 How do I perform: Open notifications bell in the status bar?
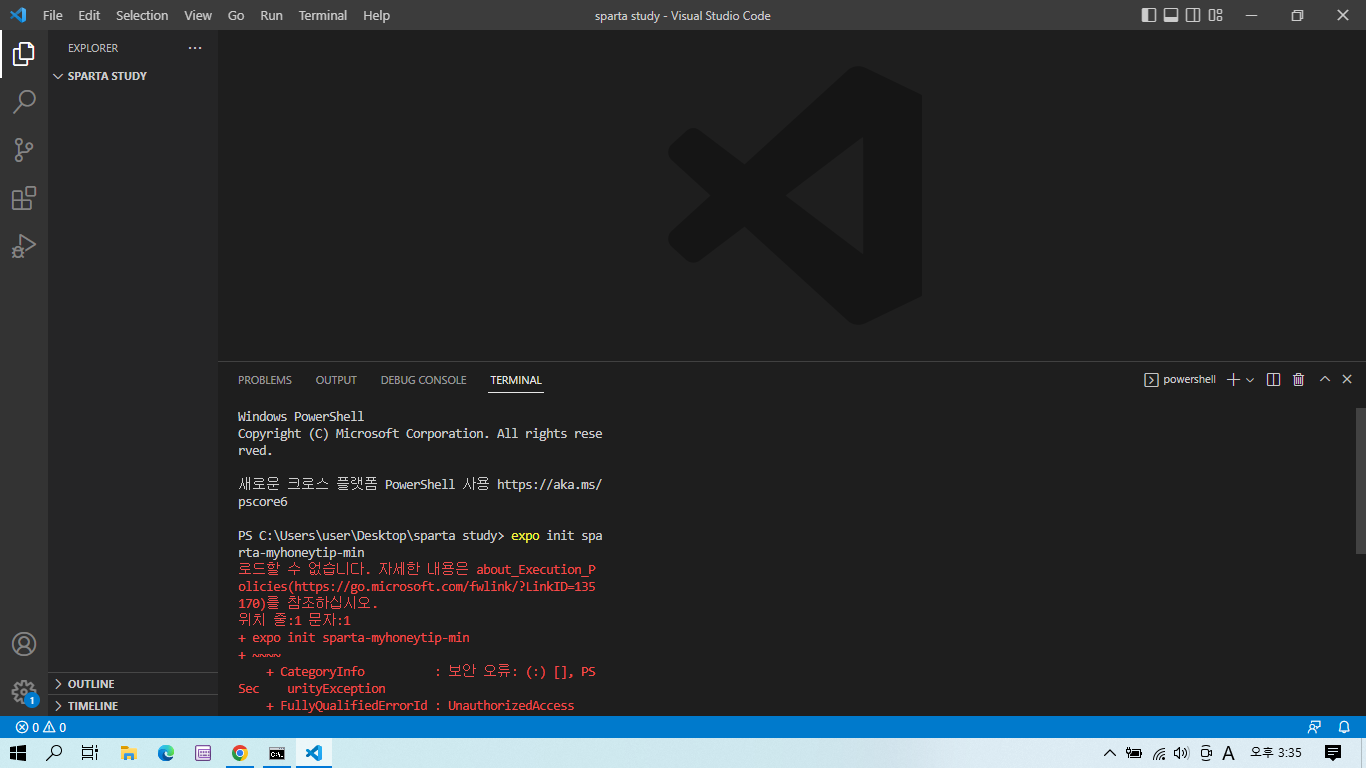(x=1345, y=727)
